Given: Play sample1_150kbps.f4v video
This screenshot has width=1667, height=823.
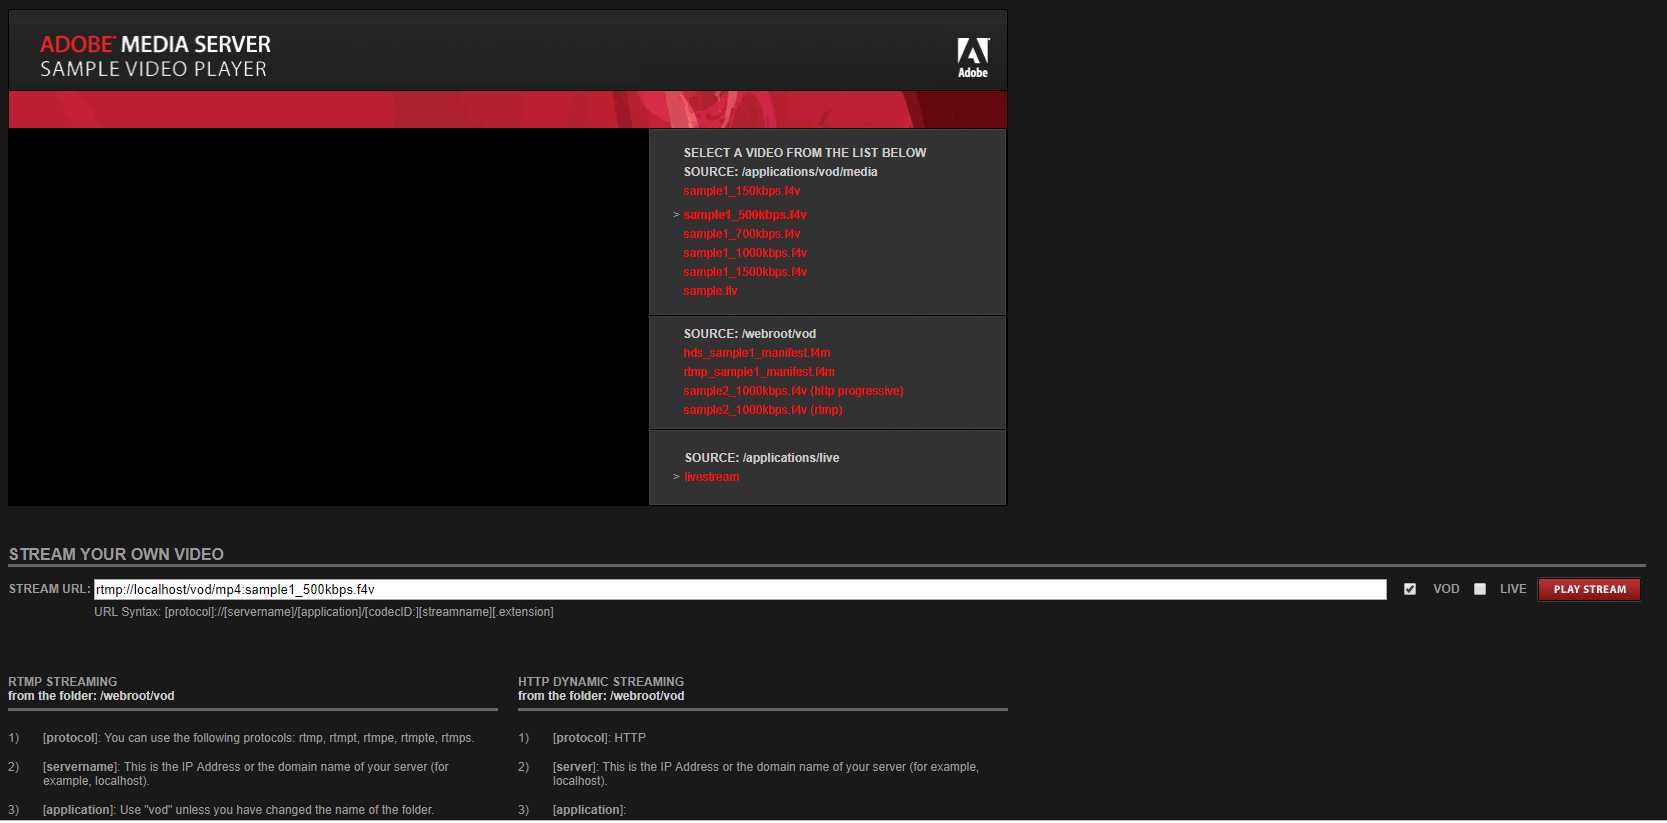Looking at the screenshot, I should click(x=742, y=191).
